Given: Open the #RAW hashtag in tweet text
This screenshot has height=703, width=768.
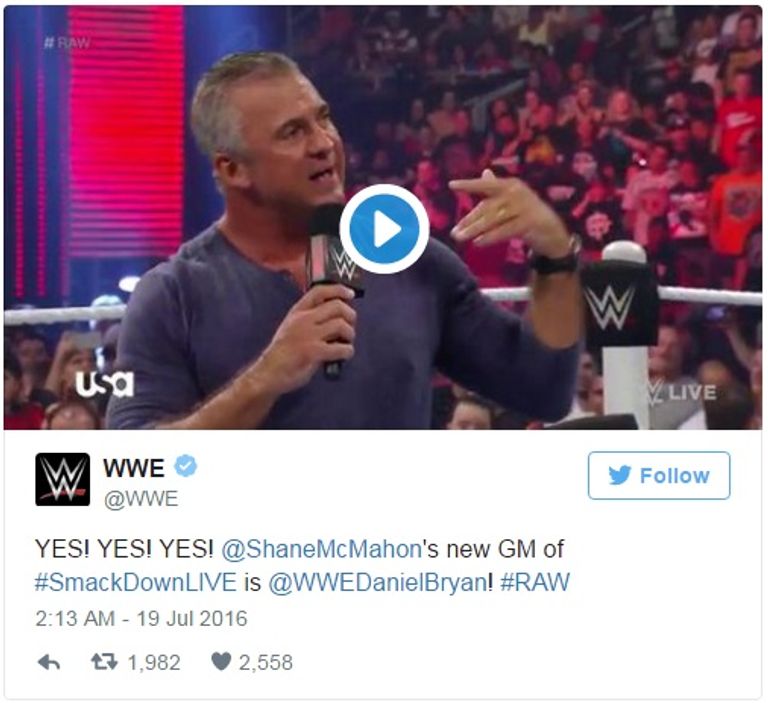Looking at the screenshot, I should pyautogui.click(x=535, y=582).
